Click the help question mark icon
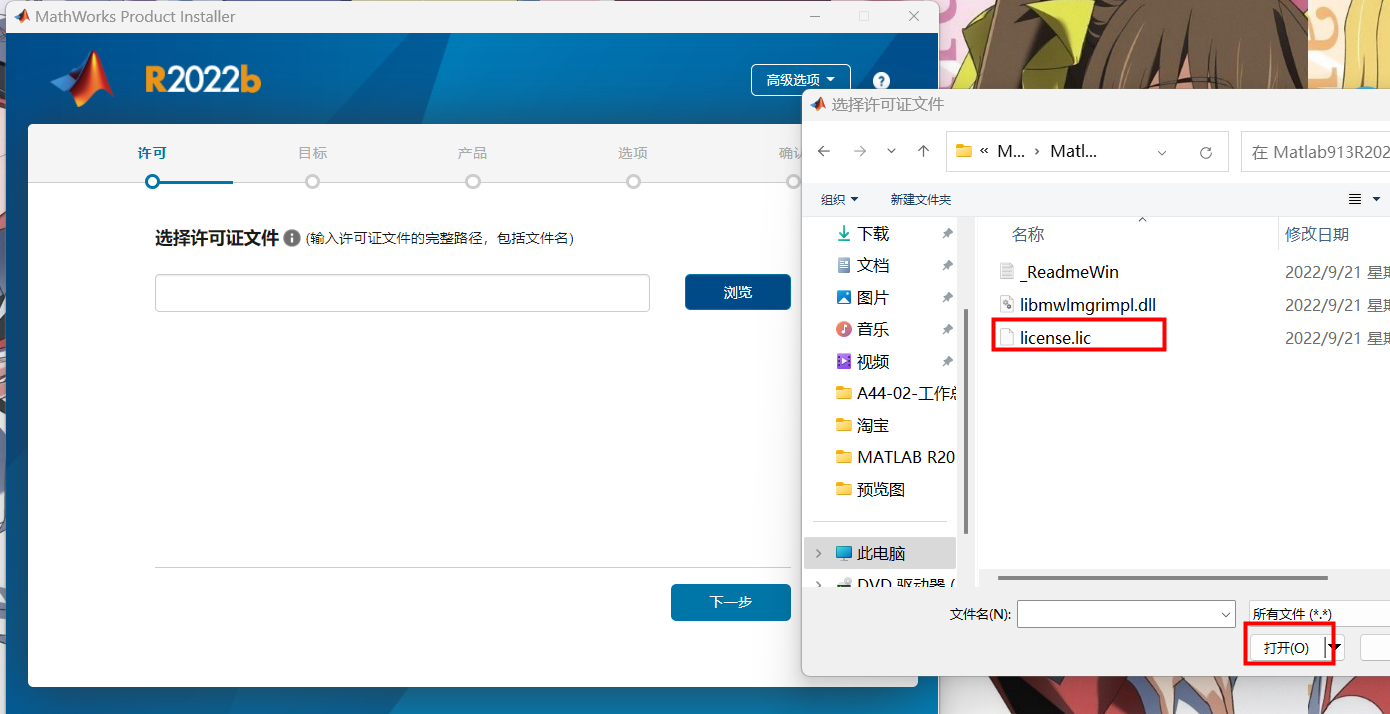This screenshot has height=714, width=1390. tap(881, 81)
